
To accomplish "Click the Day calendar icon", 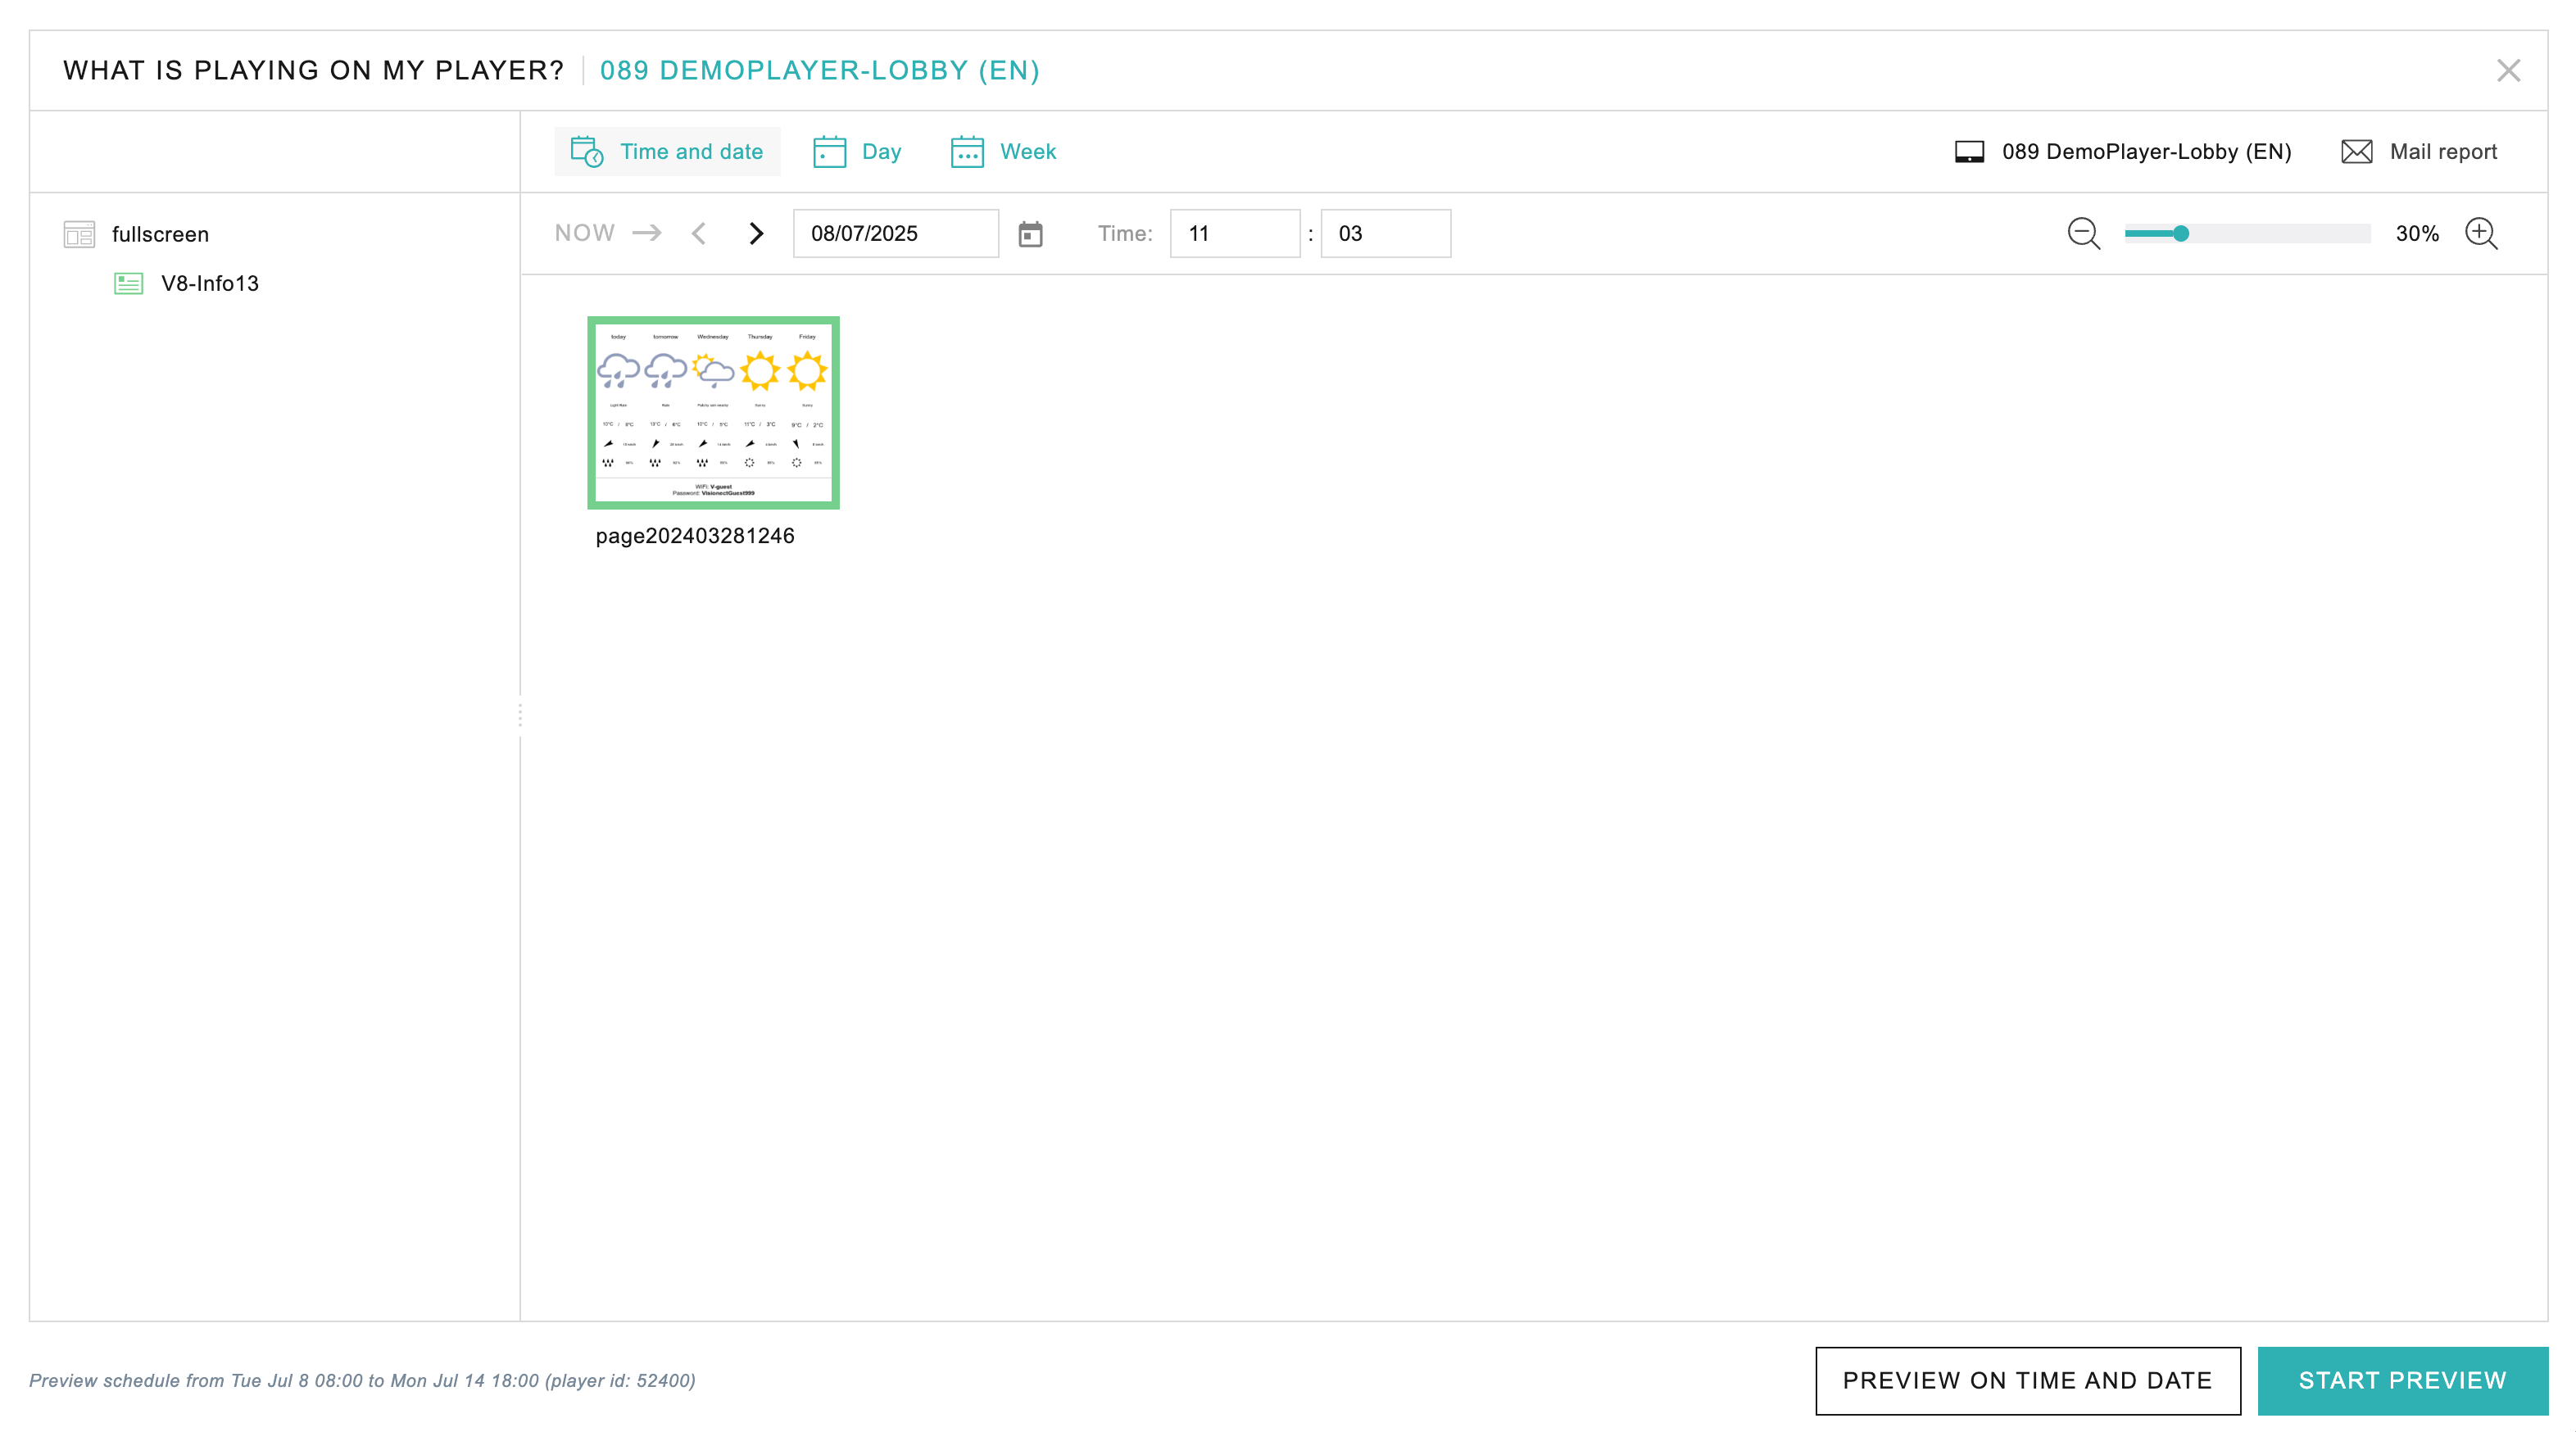I will pos(829,151).
